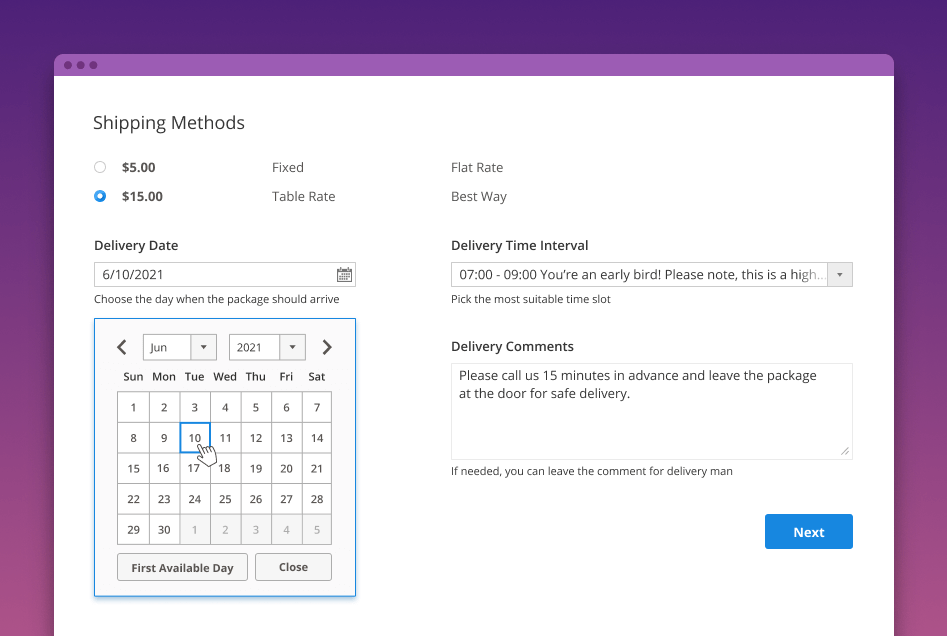Choose day 25 in the calendar grid
Screen dimensions: 947x636
tap(225, 499)
